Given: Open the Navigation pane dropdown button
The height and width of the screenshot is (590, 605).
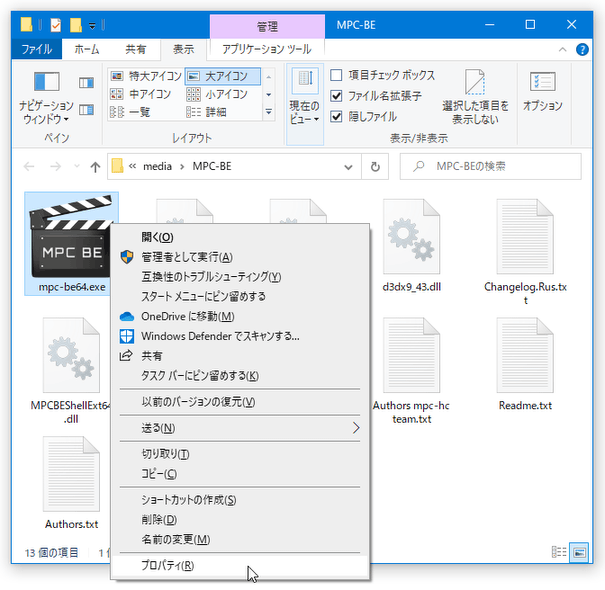Looking at the screenshot, I should 46,98.
